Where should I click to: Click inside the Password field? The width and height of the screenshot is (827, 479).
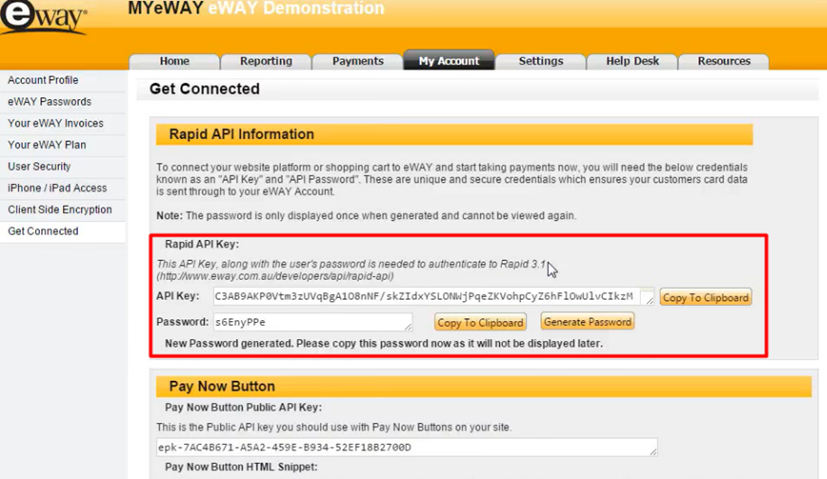coord(313,322)
